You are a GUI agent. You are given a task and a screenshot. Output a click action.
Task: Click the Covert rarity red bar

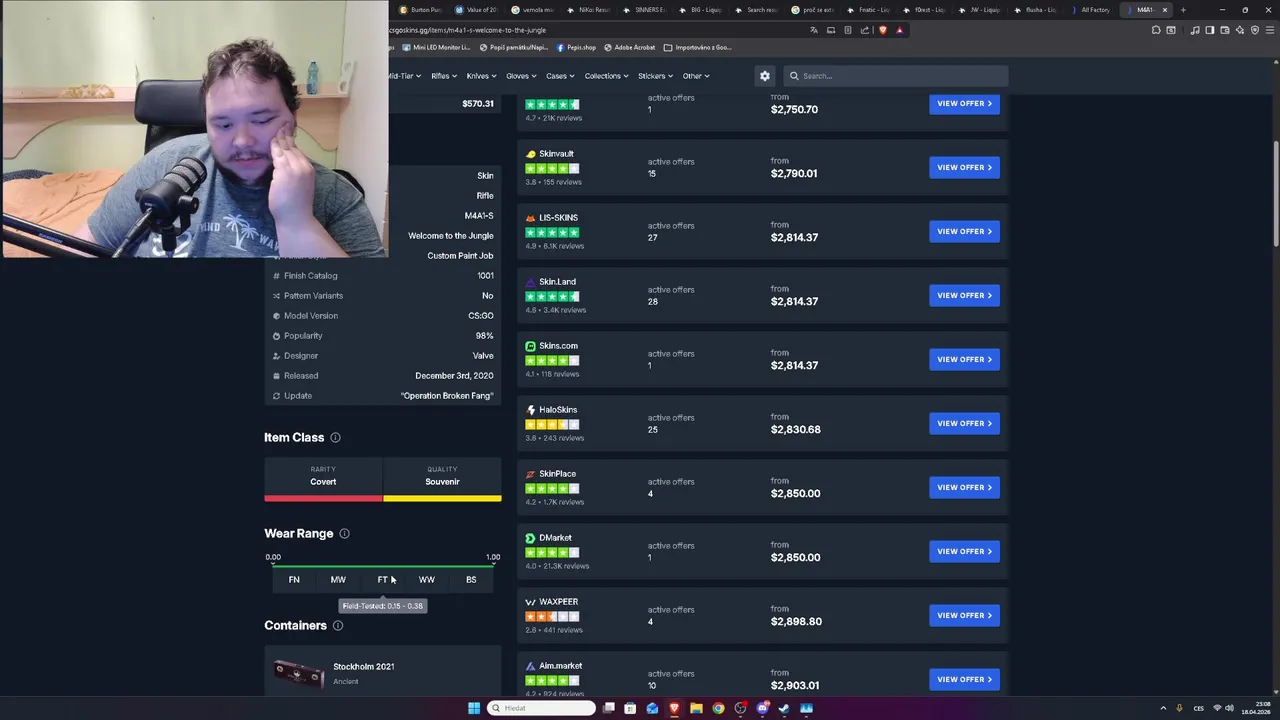(323, 498)
